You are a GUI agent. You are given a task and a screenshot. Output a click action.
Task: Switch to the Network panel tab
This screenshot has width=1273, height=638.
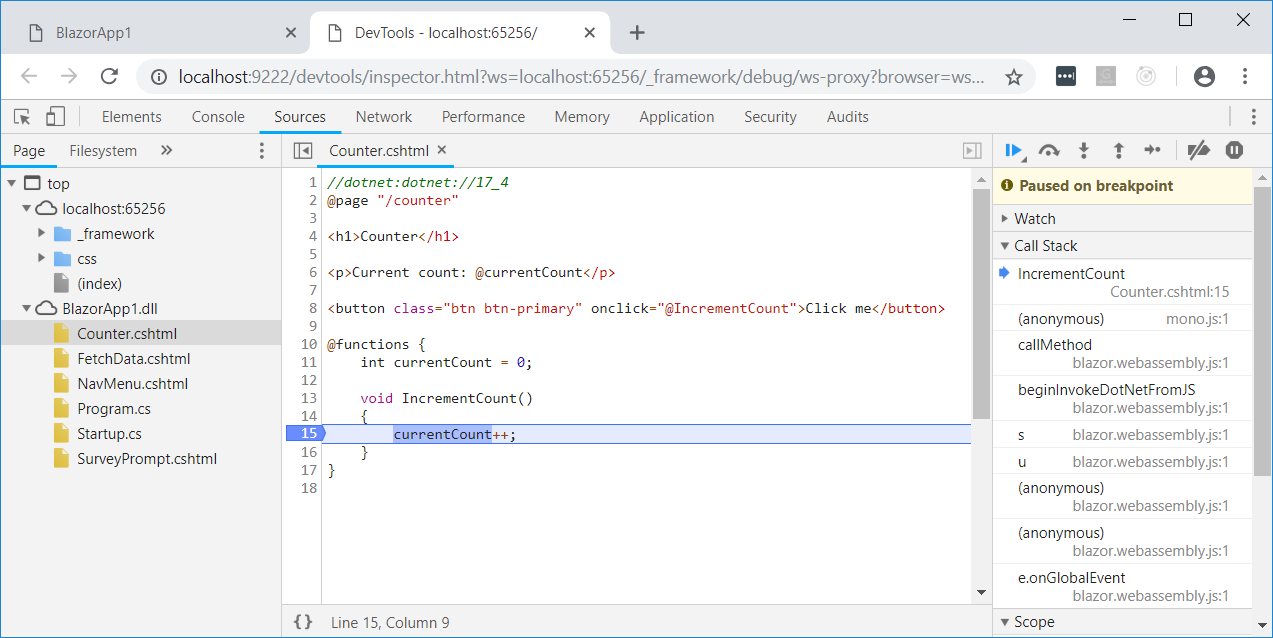click(x=383, y=116)
